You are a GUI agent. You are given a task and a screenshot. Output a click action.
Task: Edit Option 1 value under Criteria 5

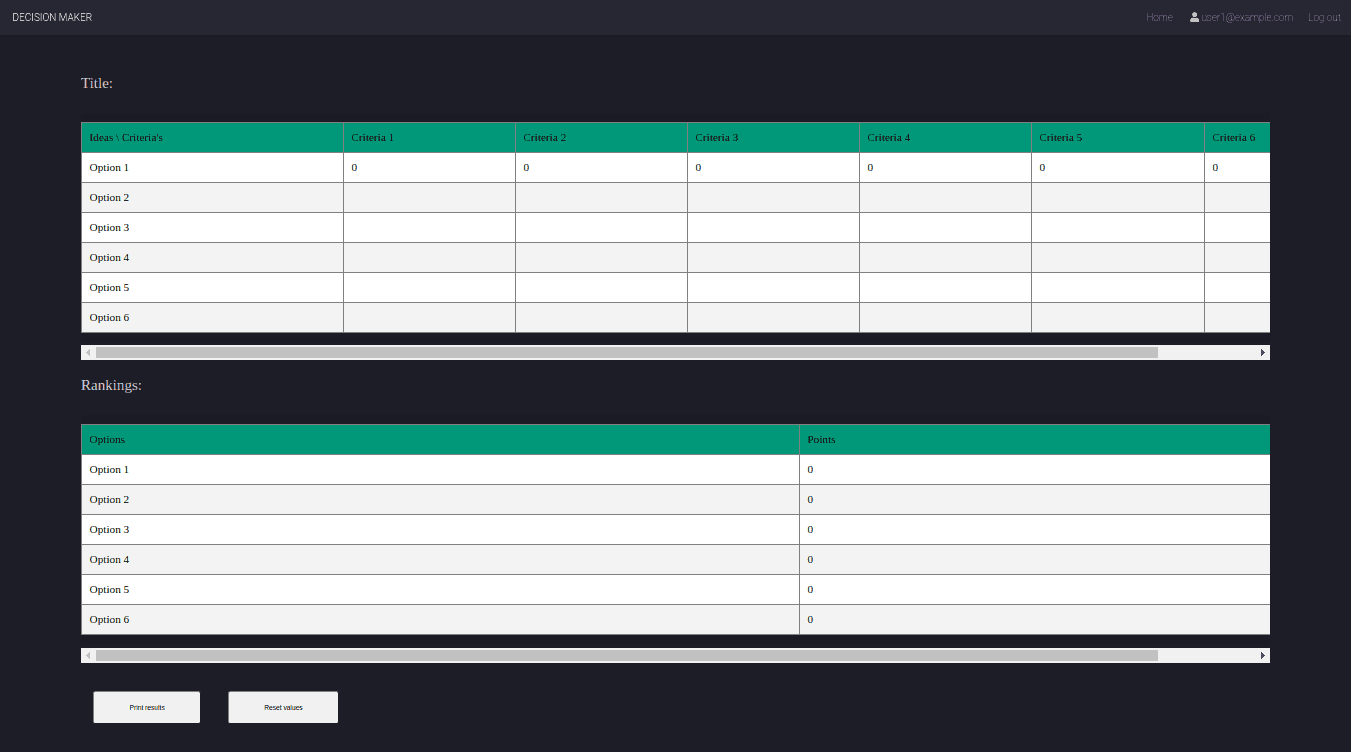tap(1117, 167)
